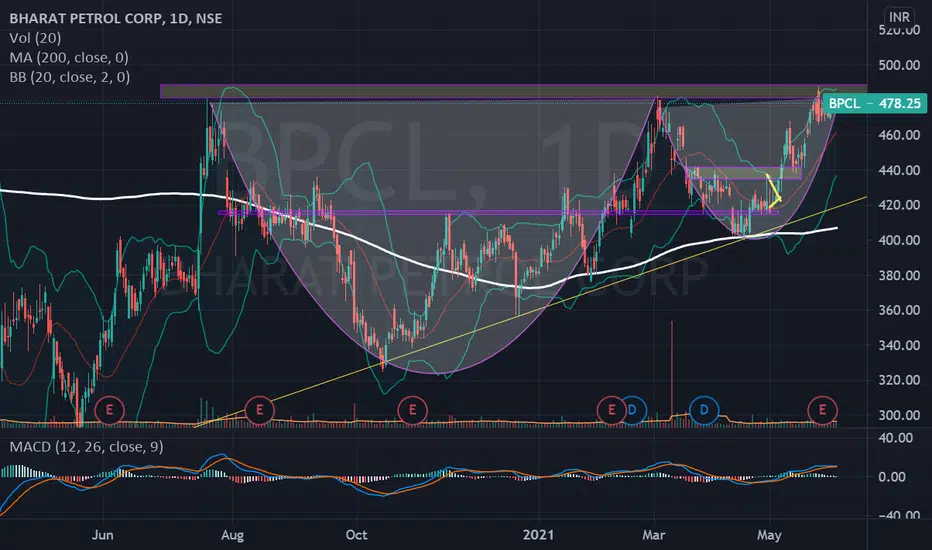Image resolution: width=932 pixels, height=550 pixels.
Task: Click the 320.00 price axis label
Action: pyautogui.click(x=899, y=380)
